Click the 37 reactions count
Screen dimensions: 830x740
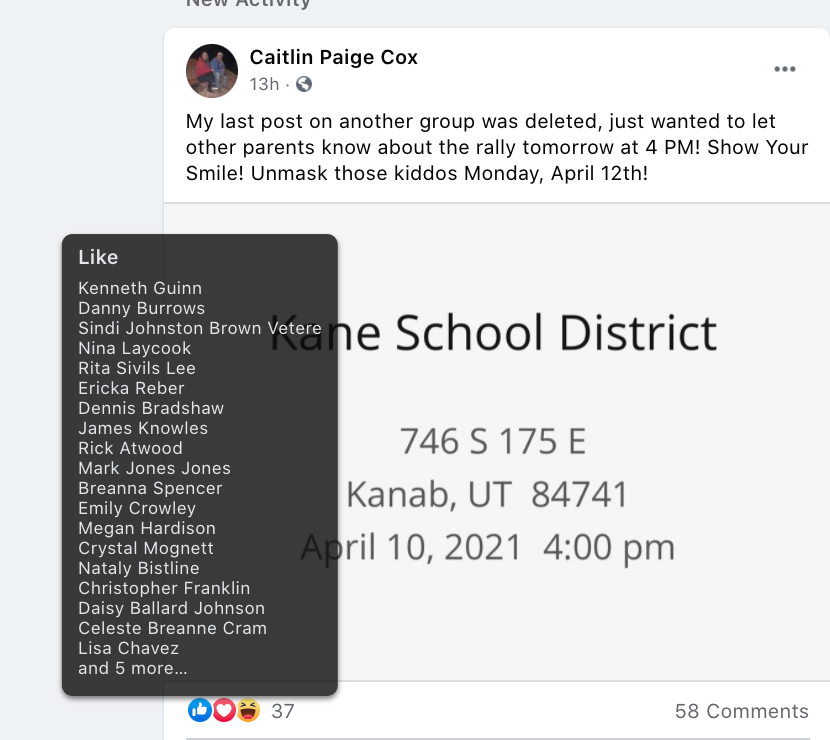pos(283,711)
